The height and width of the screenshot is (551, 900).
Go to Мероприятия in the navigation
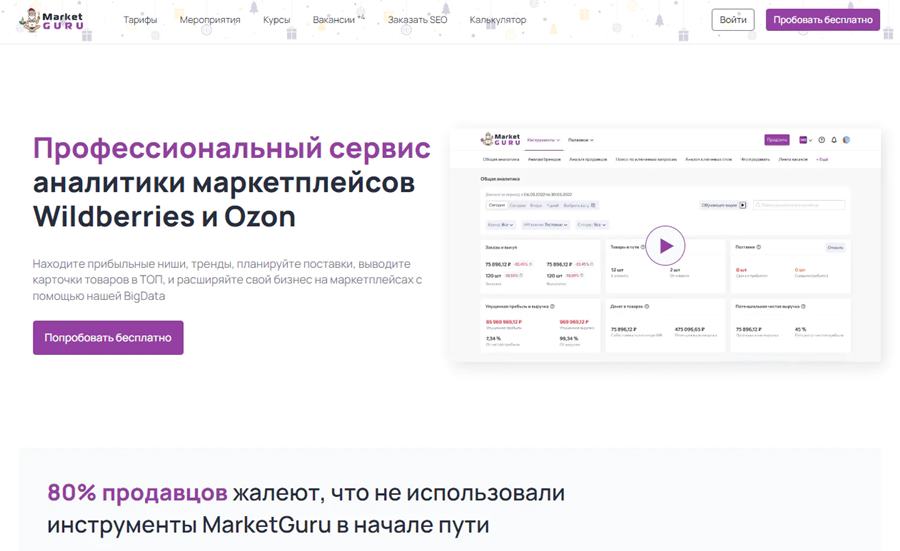[x=210, y=20]
